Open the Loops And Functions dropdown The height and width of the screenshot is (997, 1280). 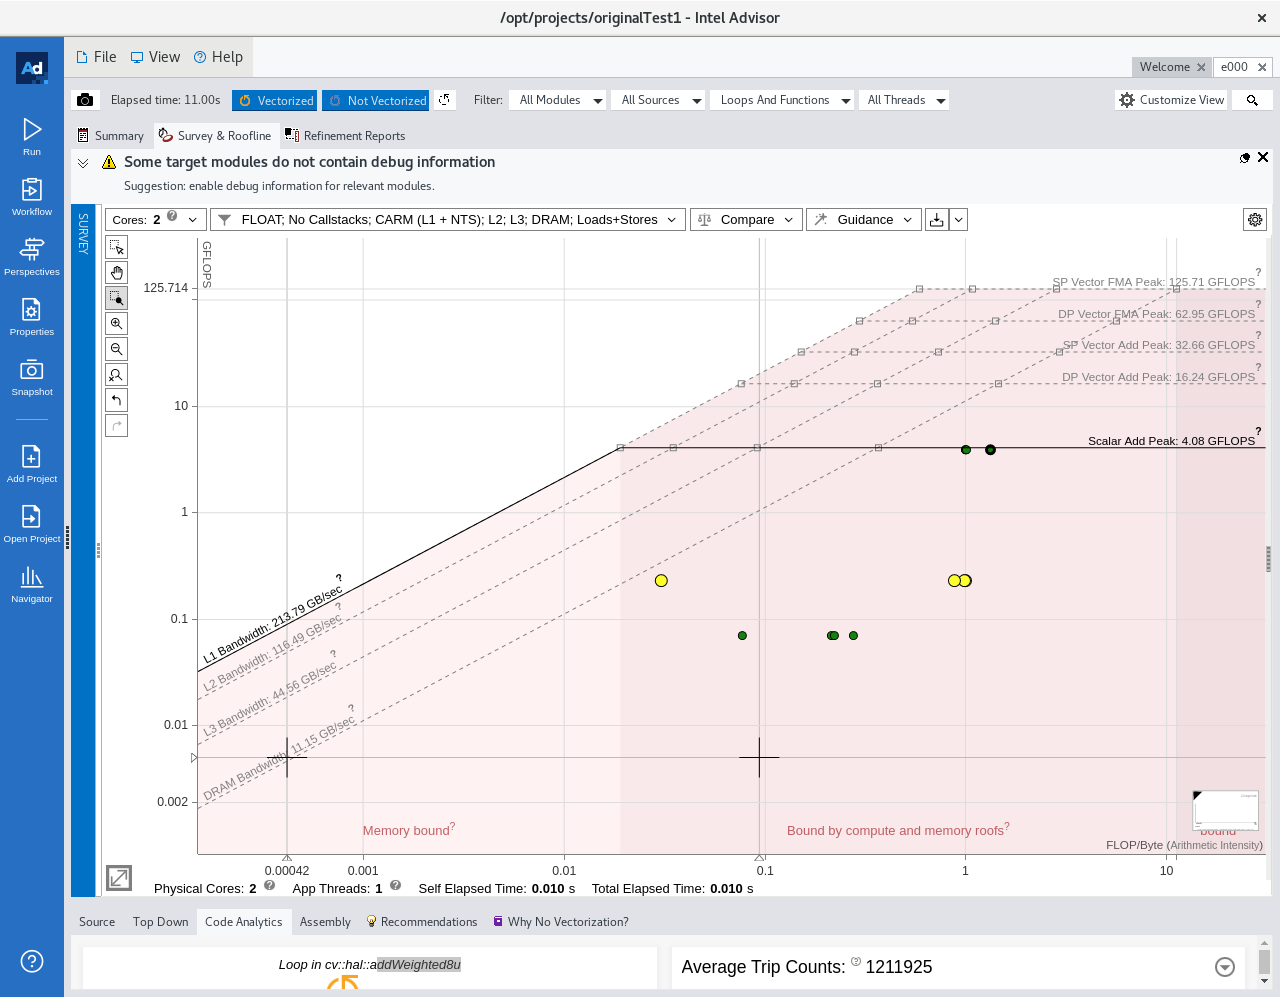783,100
